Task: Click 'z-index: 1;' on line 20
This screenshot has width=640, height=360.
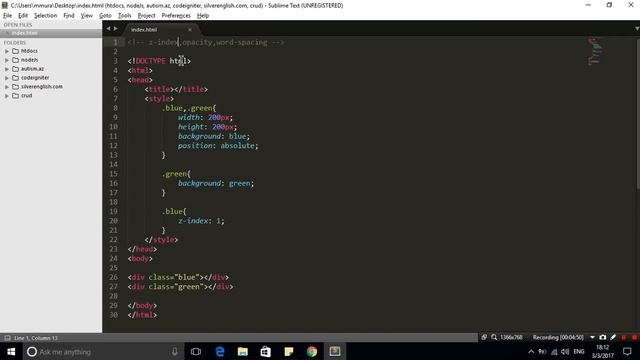Action: tap(201, 221)
